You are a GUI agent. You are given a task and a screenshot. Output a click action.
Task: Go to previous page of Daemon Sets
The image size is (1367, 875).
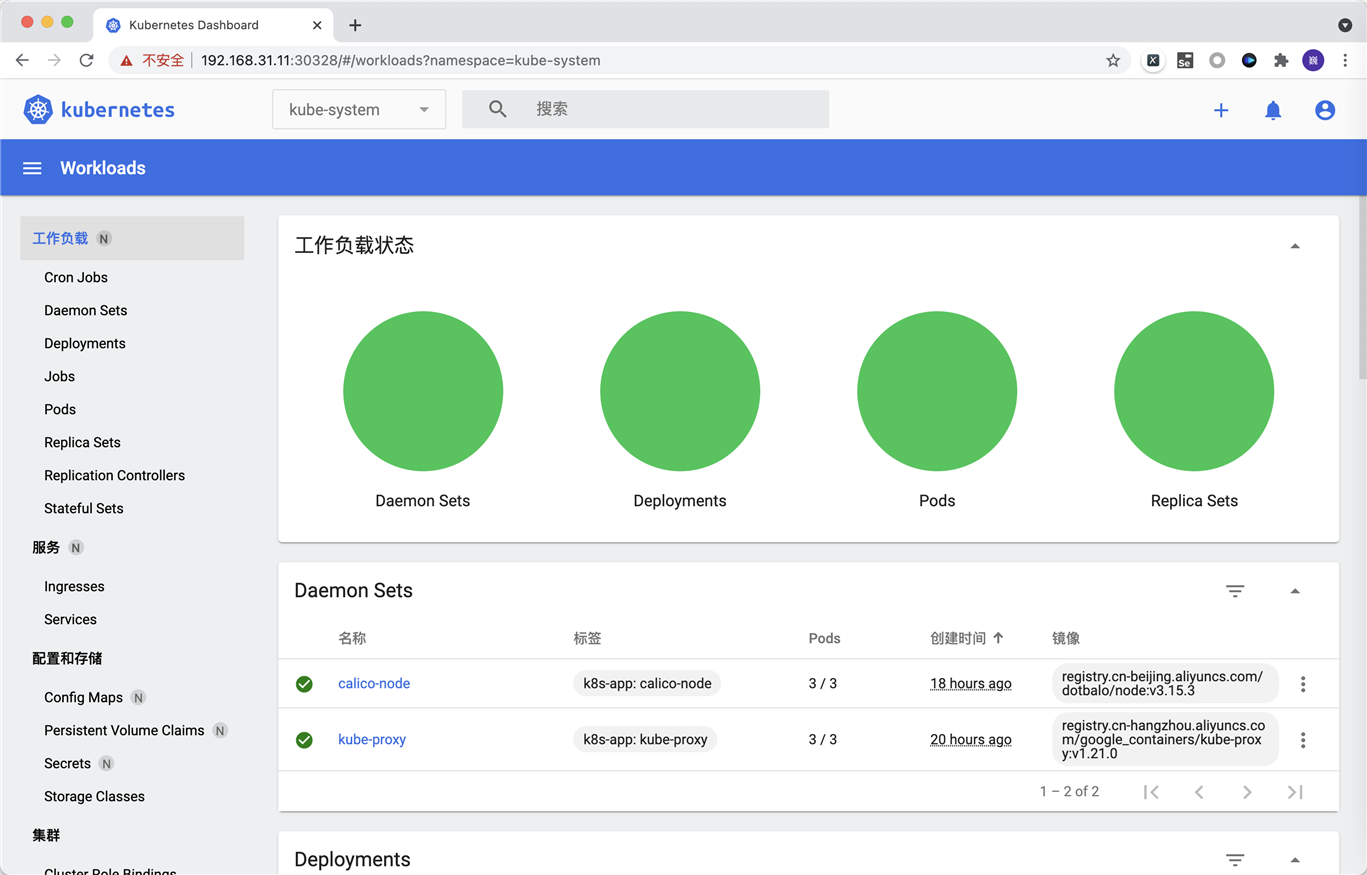click(1199, 792)
